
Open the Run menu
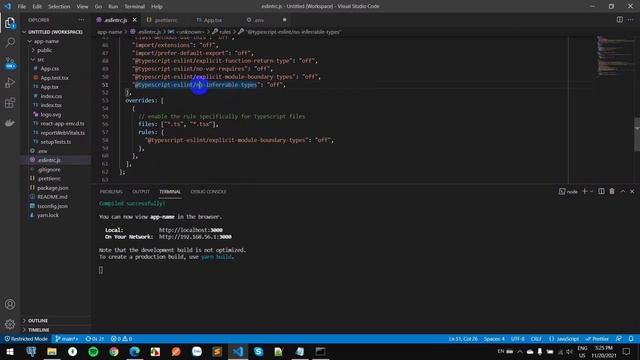pos(113,6)
